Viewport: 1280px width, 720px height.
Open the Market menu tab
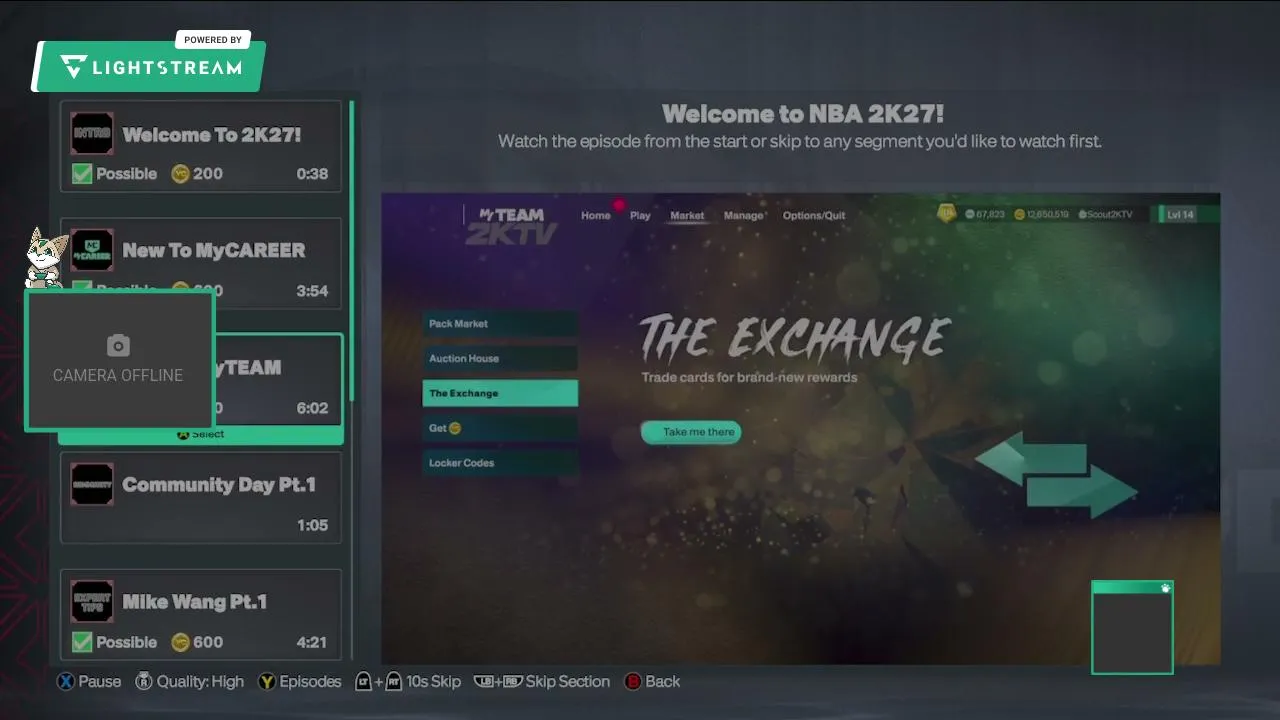click(x=687, y=215)
